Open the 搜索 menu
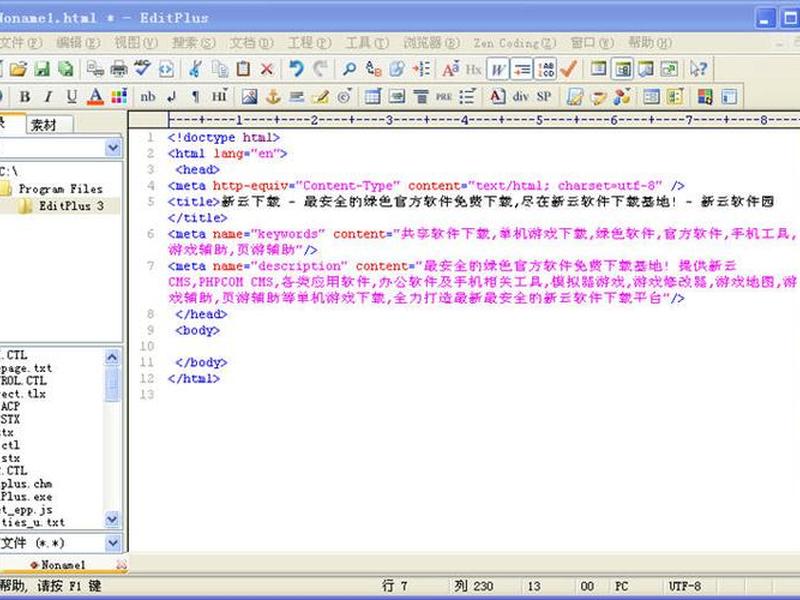This screenshot has width=800, height=600. (194, 43)
